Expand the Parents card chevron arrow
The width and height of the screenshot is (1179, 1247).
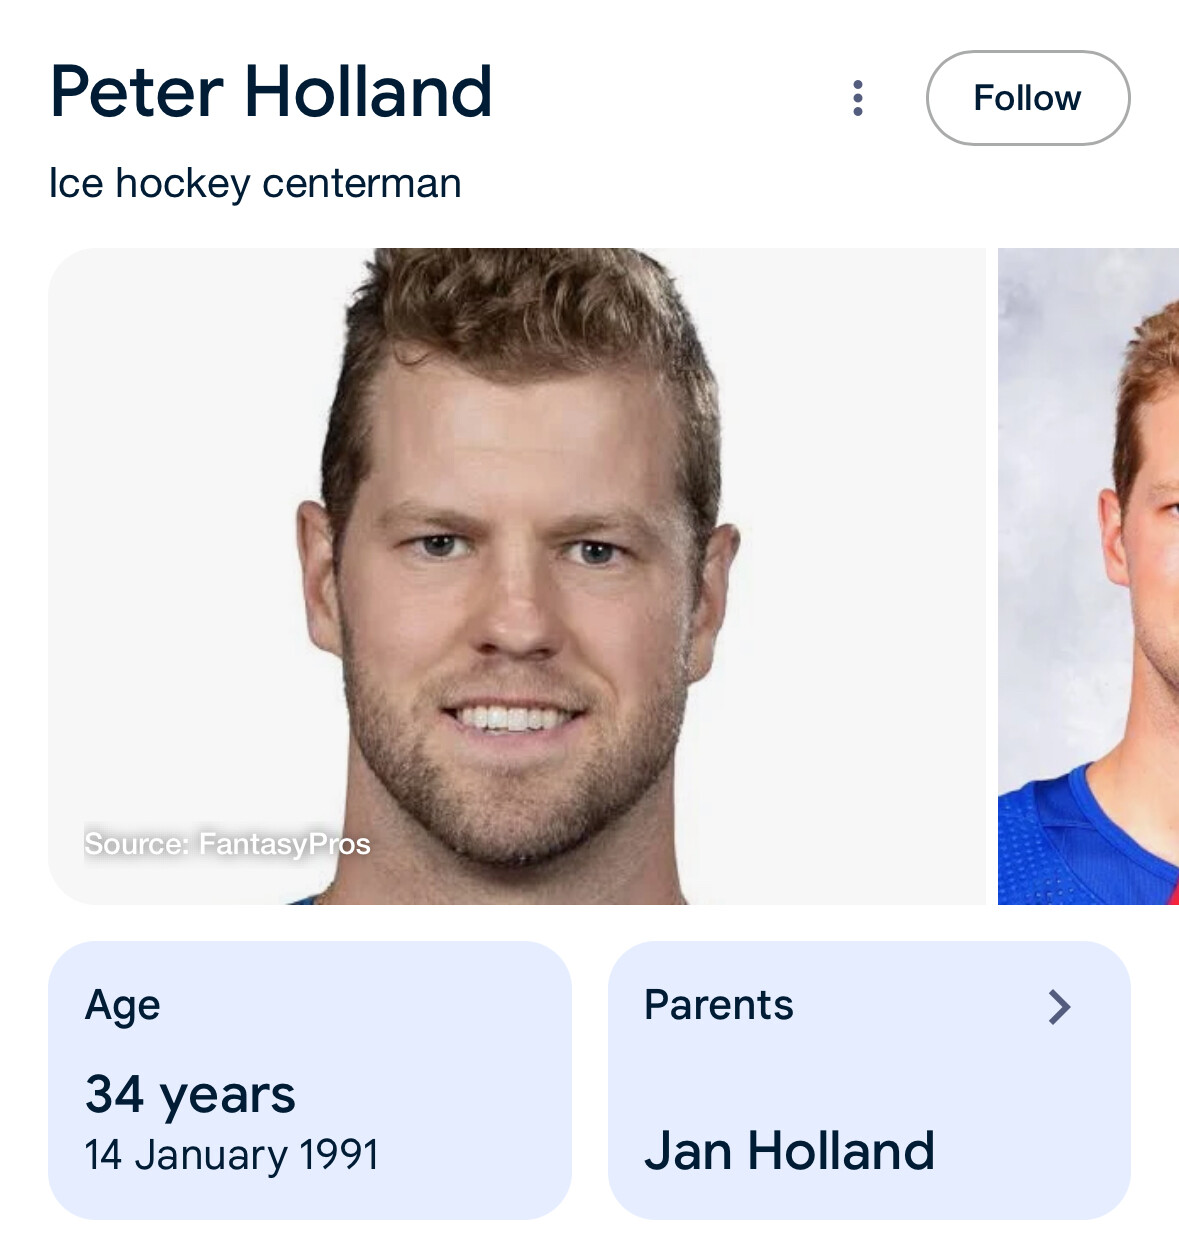click(1059, 1007)
